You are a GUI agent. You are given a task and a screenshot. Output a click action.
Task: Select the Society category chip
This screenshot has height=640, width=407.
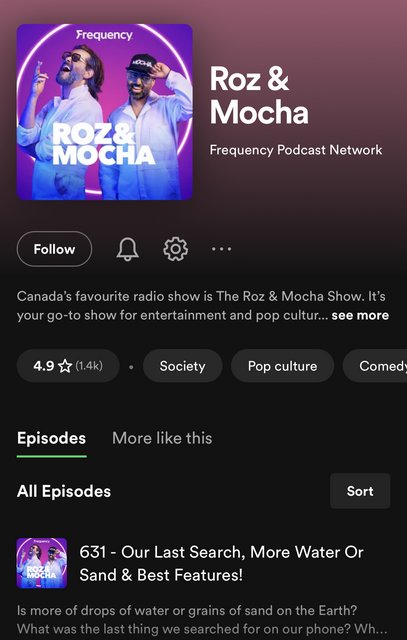(182, 366)
